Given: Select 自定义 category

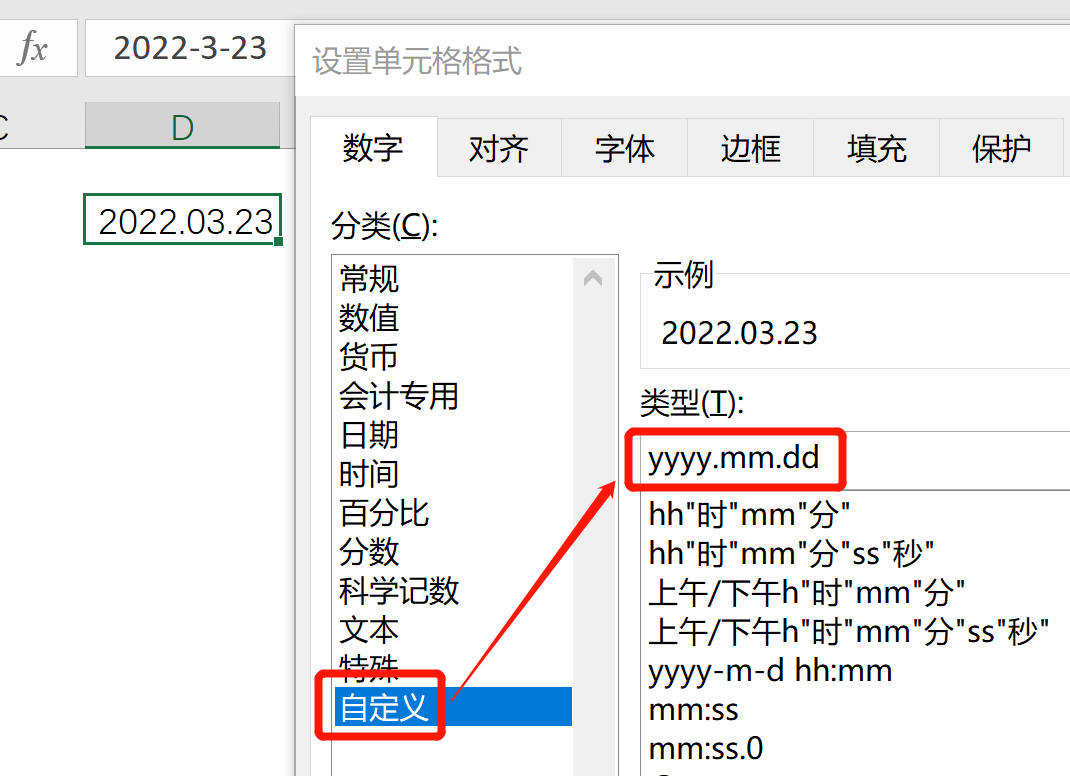Looking at the screenshot, I should 453,706.
